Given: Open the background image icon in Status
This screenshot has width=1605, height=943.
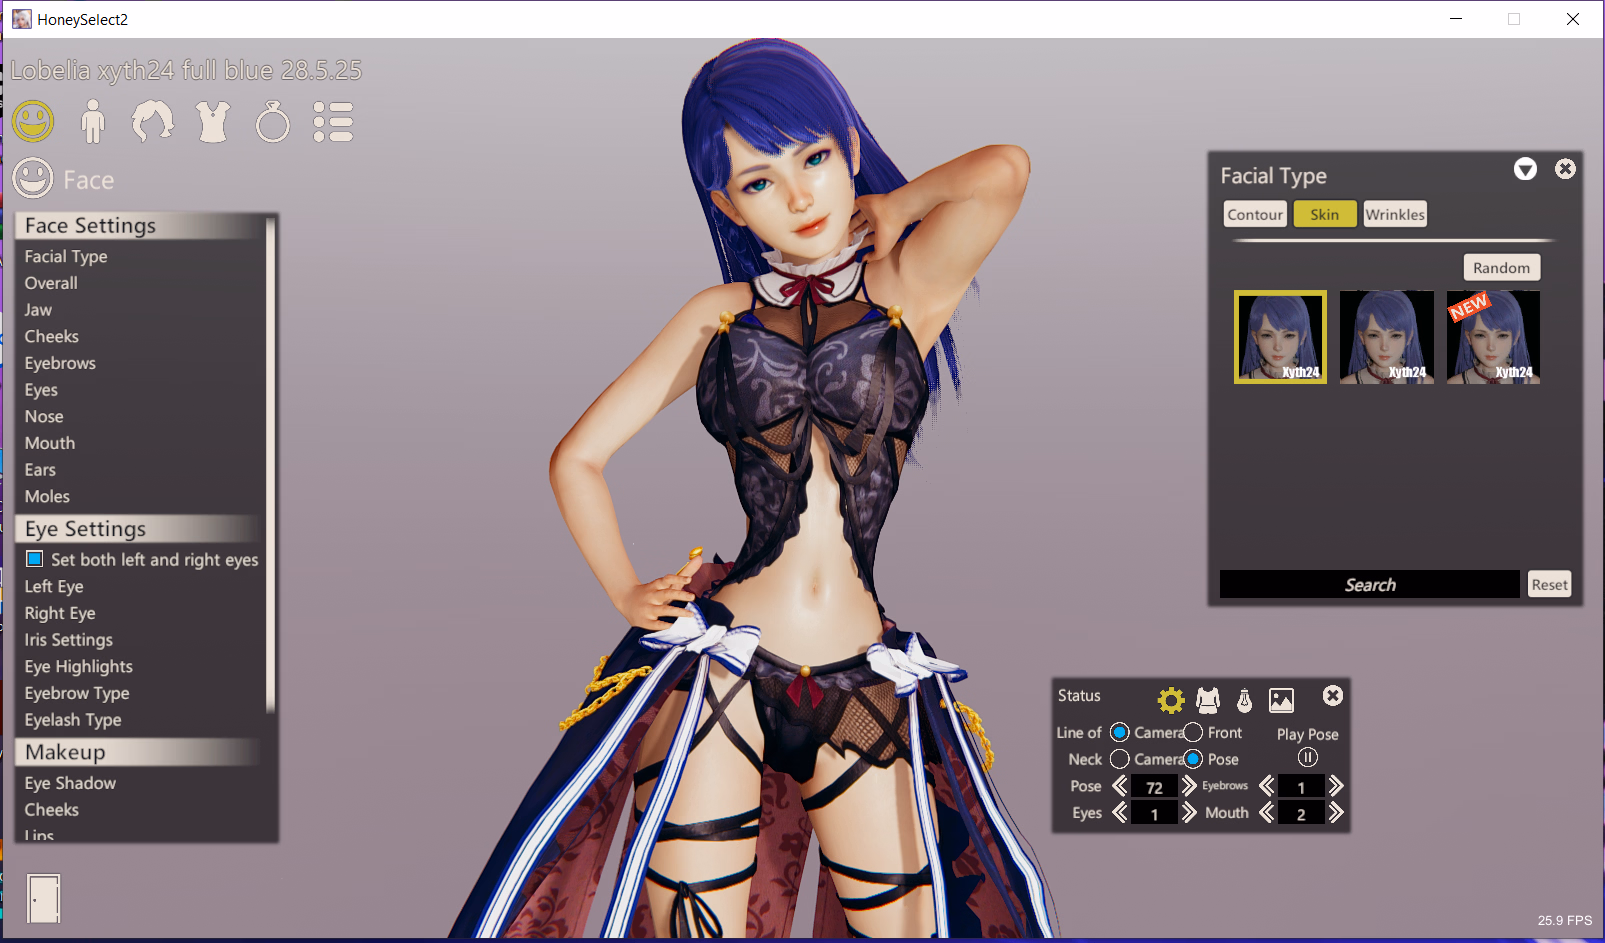Looking at the screenshot, I should pos(1281,700).
